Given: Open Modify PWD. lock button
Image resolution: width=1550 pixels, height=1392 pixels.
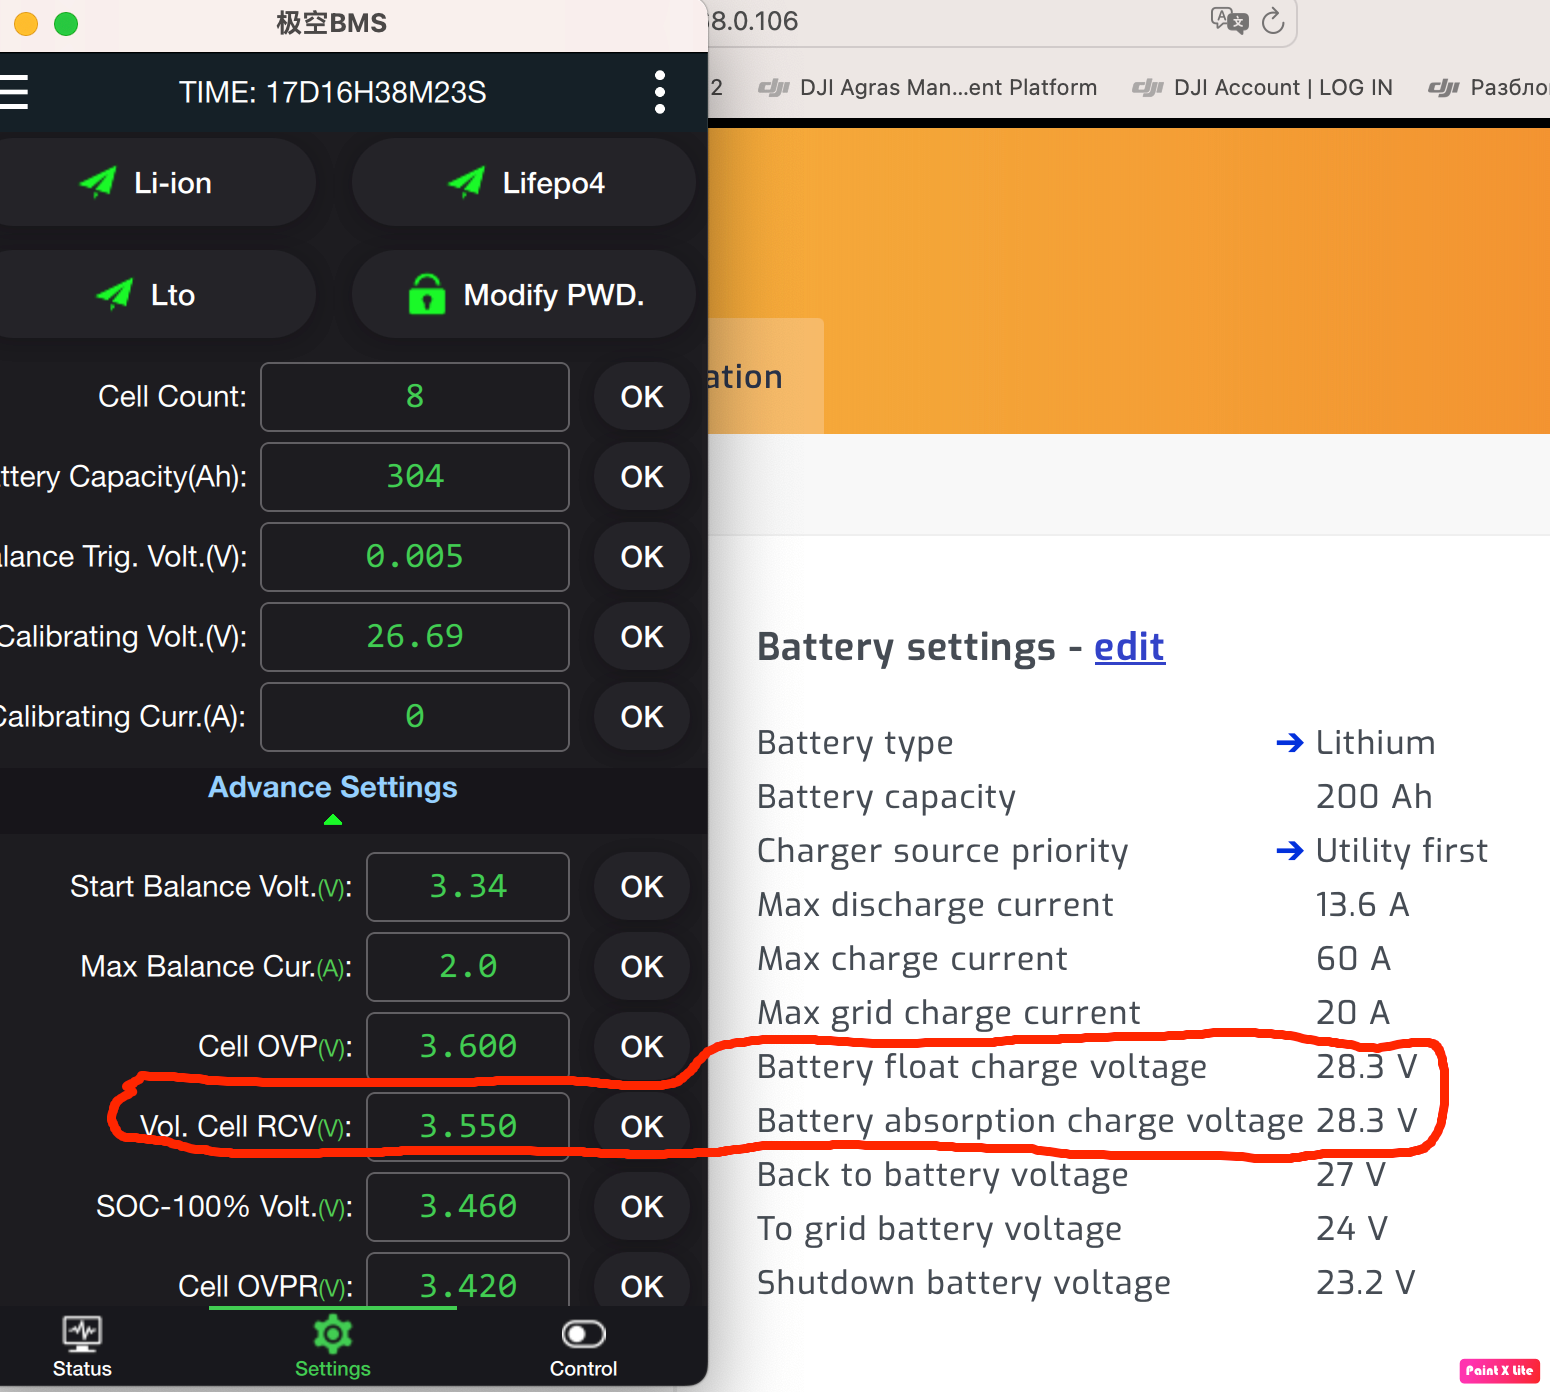Looking at the screenshot, I should coord(524,295).
